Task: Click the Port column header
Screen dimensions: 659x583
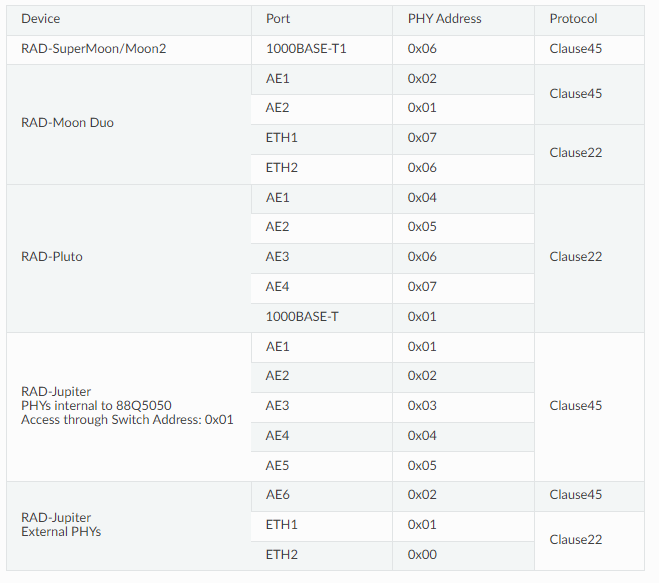Action: coord(278,19)
